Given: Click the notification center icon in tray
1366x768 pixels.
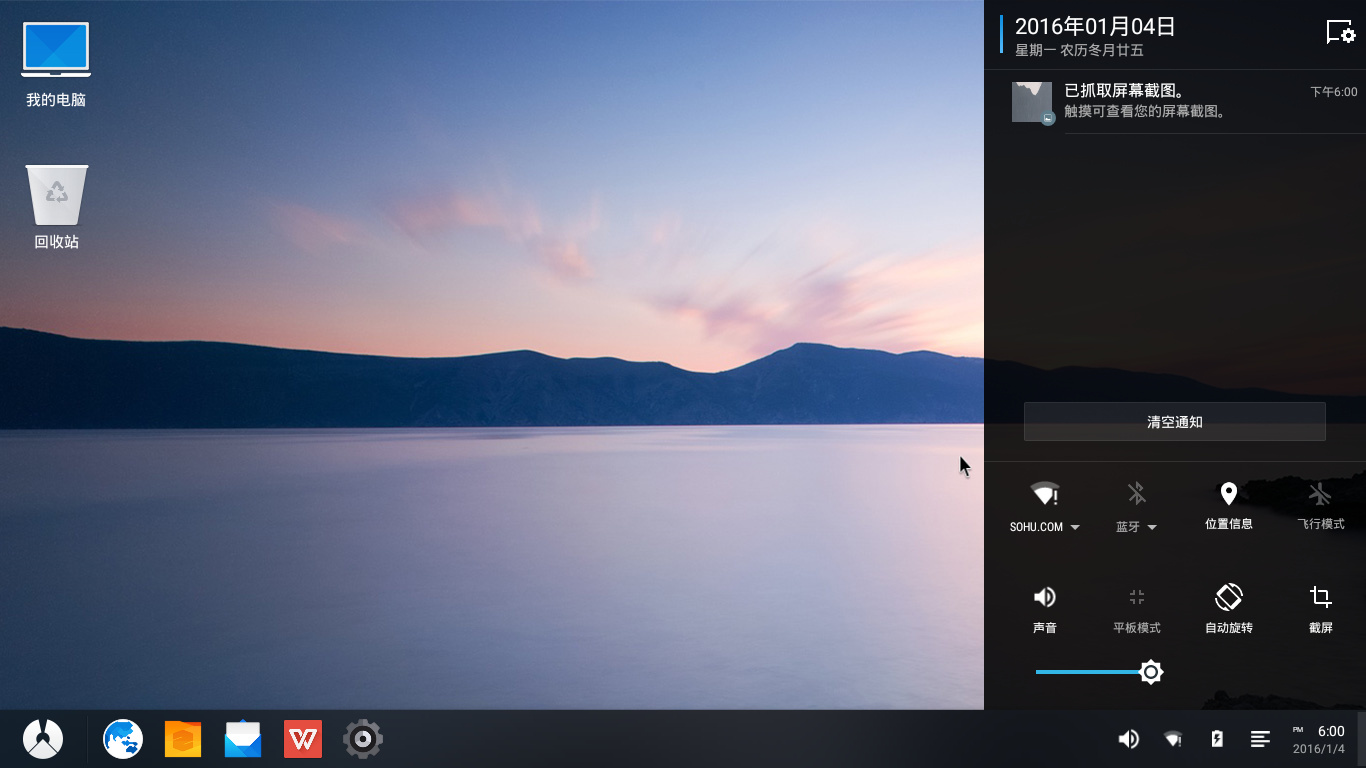Looking at the screenshot, I should 1261,739.
